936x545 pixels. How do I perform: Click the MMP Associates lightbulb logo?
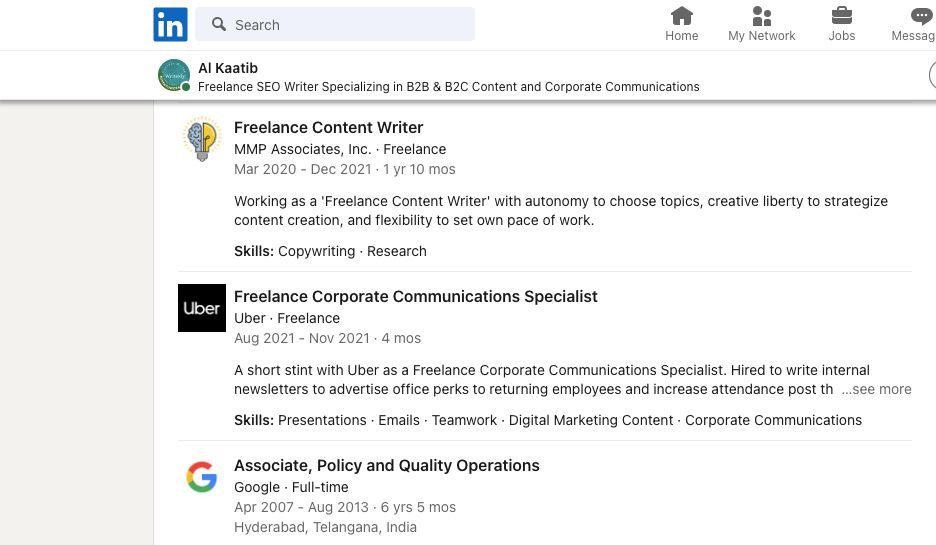coord(202,139)
